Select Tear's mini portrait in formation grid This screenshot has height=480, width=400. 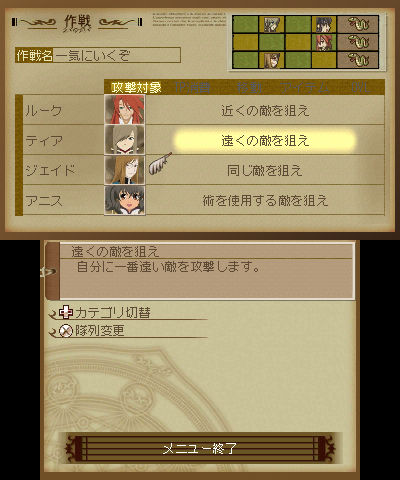click(x=272, y=24)
